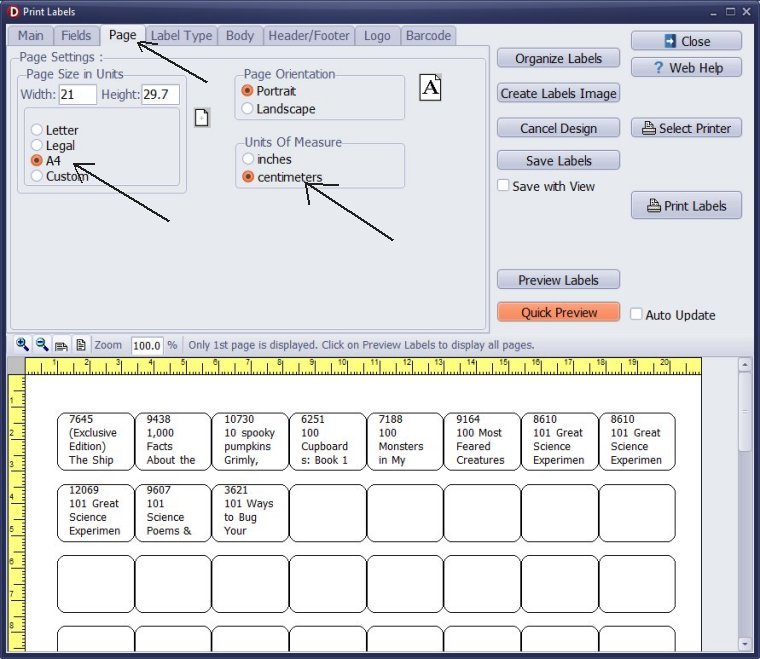This screenshot has height=659, width=760.
Task: Click the page Width input field
Action: click(78, 95)
